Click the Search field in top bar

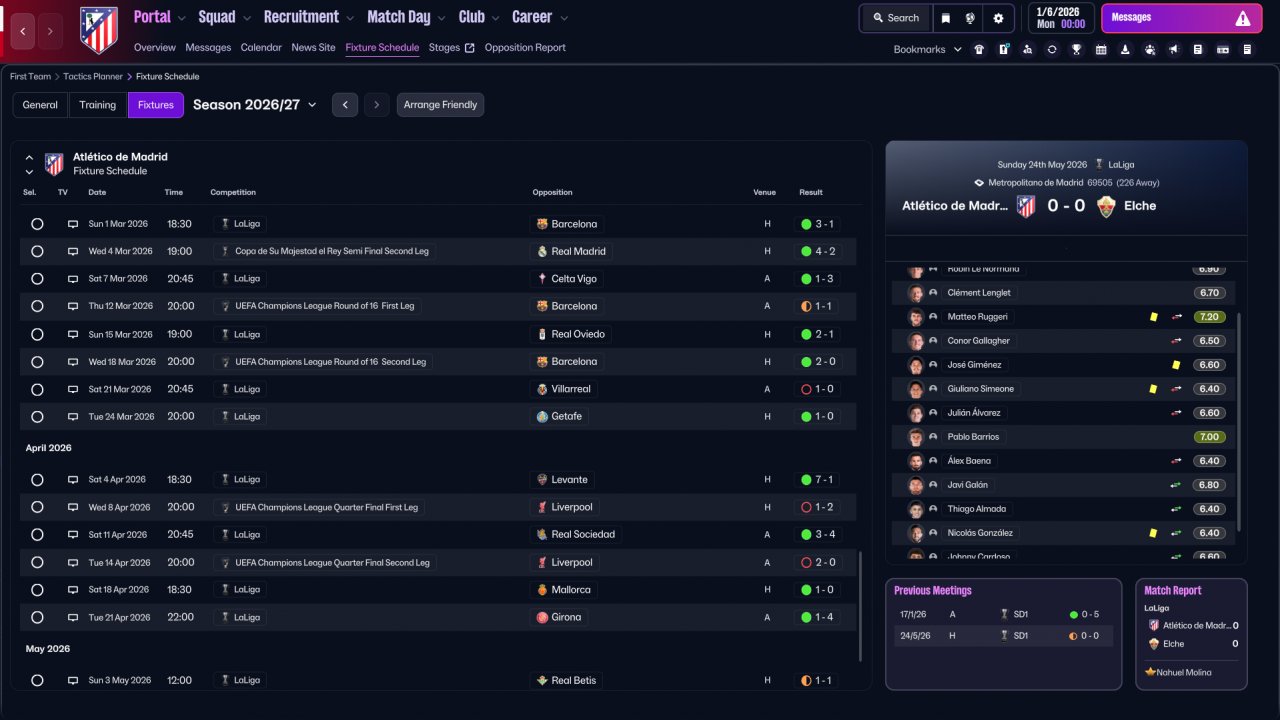(x=895, y=18)
